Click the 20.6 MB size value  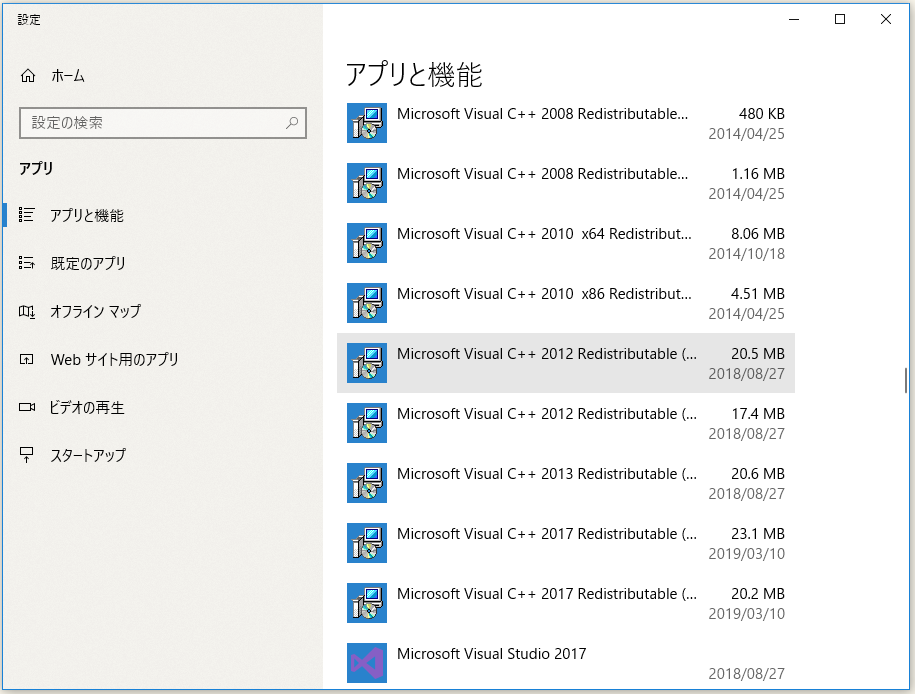tap(757, 474)
